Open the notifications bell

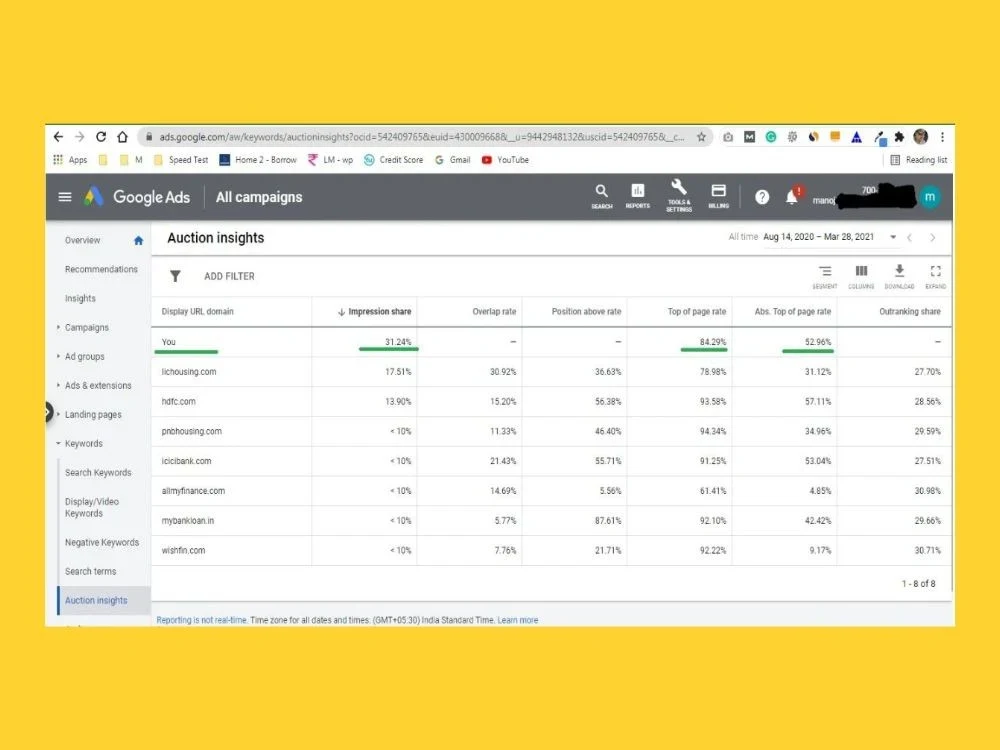tap(792, 197)
